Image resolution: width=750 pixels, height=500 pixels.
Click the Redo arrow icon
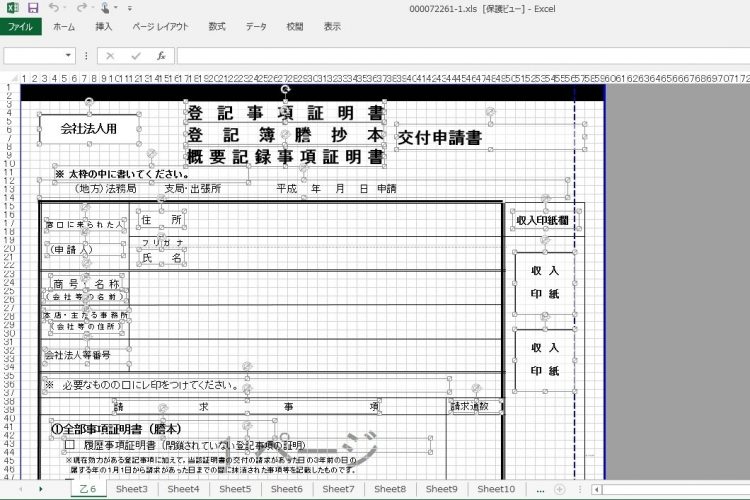(x=82, y=8)
